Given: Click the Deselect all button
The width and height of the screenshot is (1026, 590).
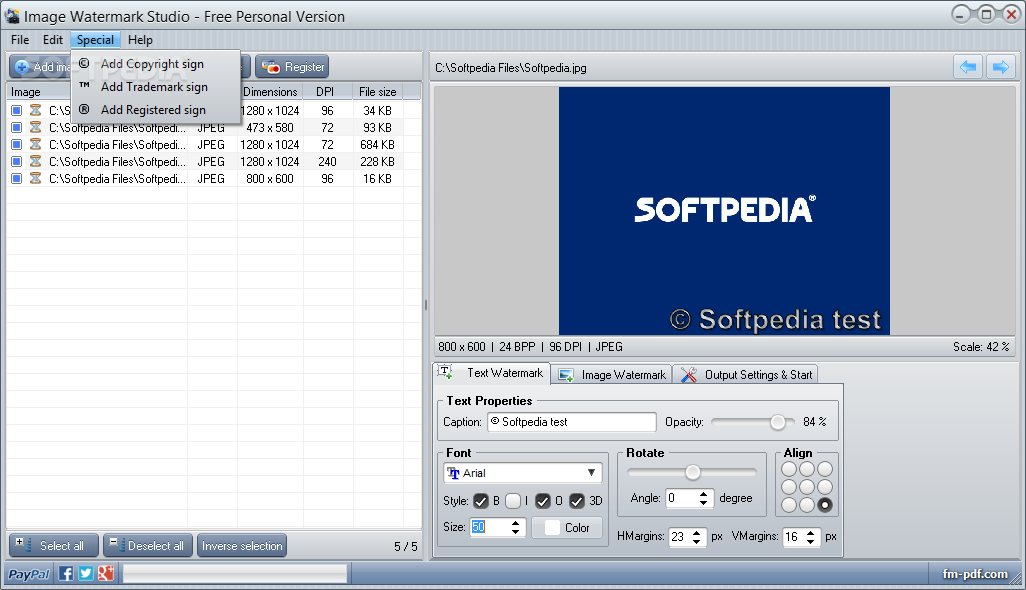Looking at the screenshot, I should point(148,546).
